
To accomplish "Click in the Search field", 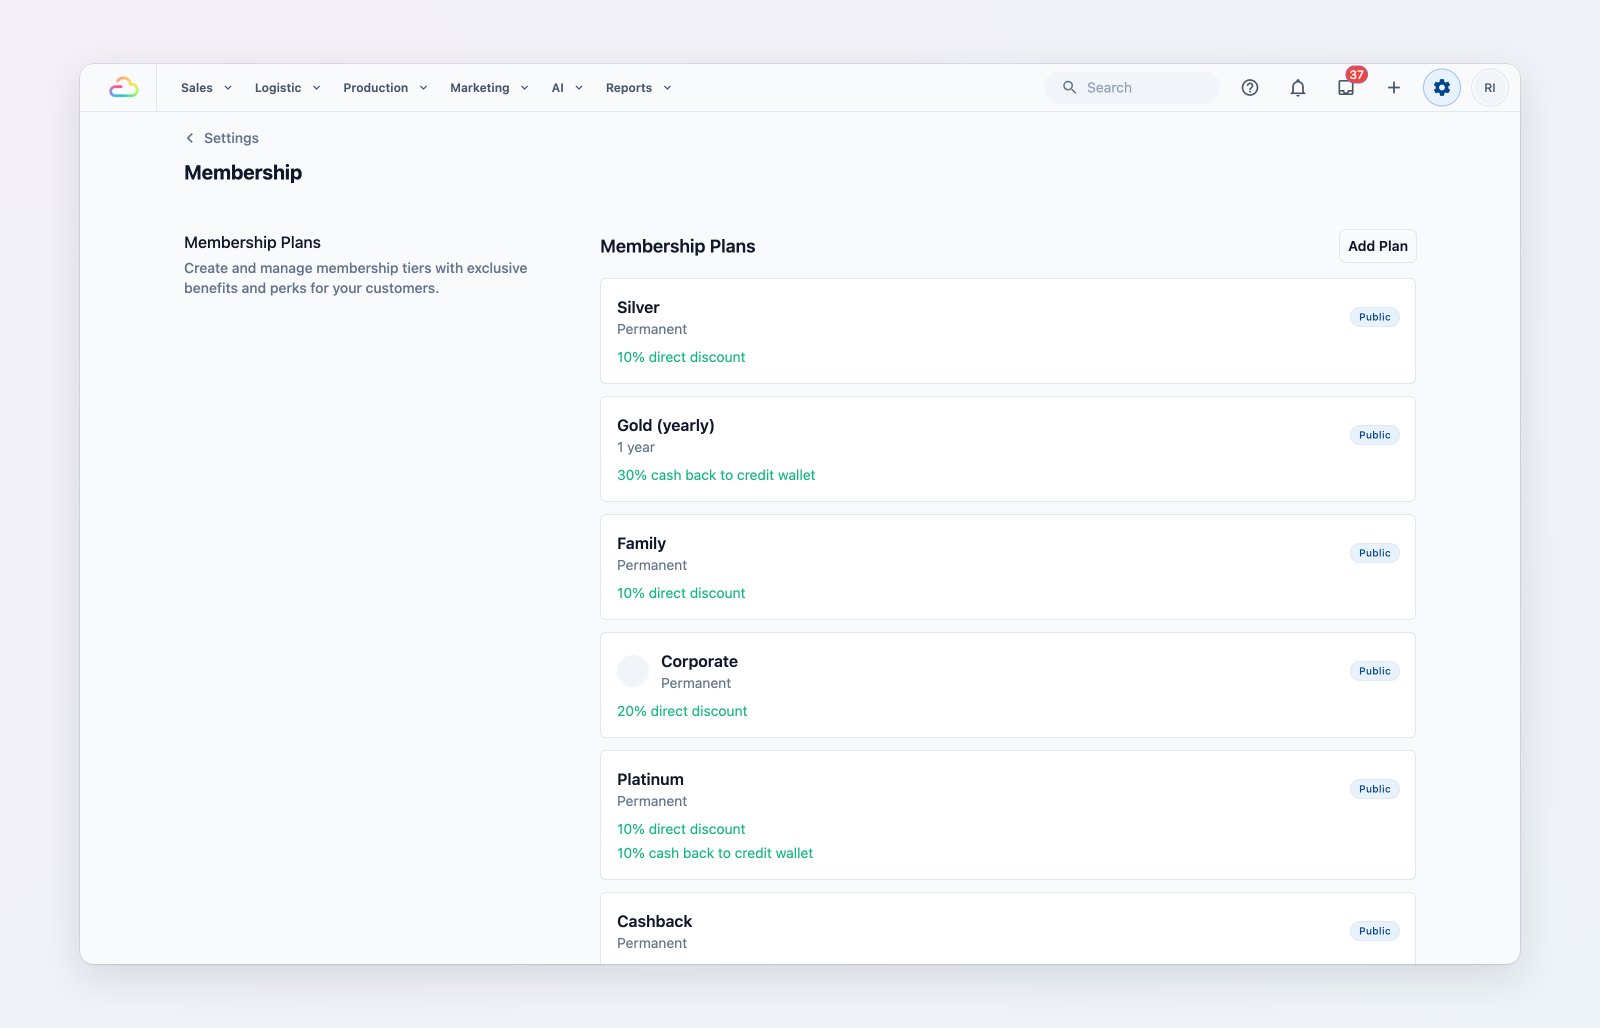I will point(1132,88).
